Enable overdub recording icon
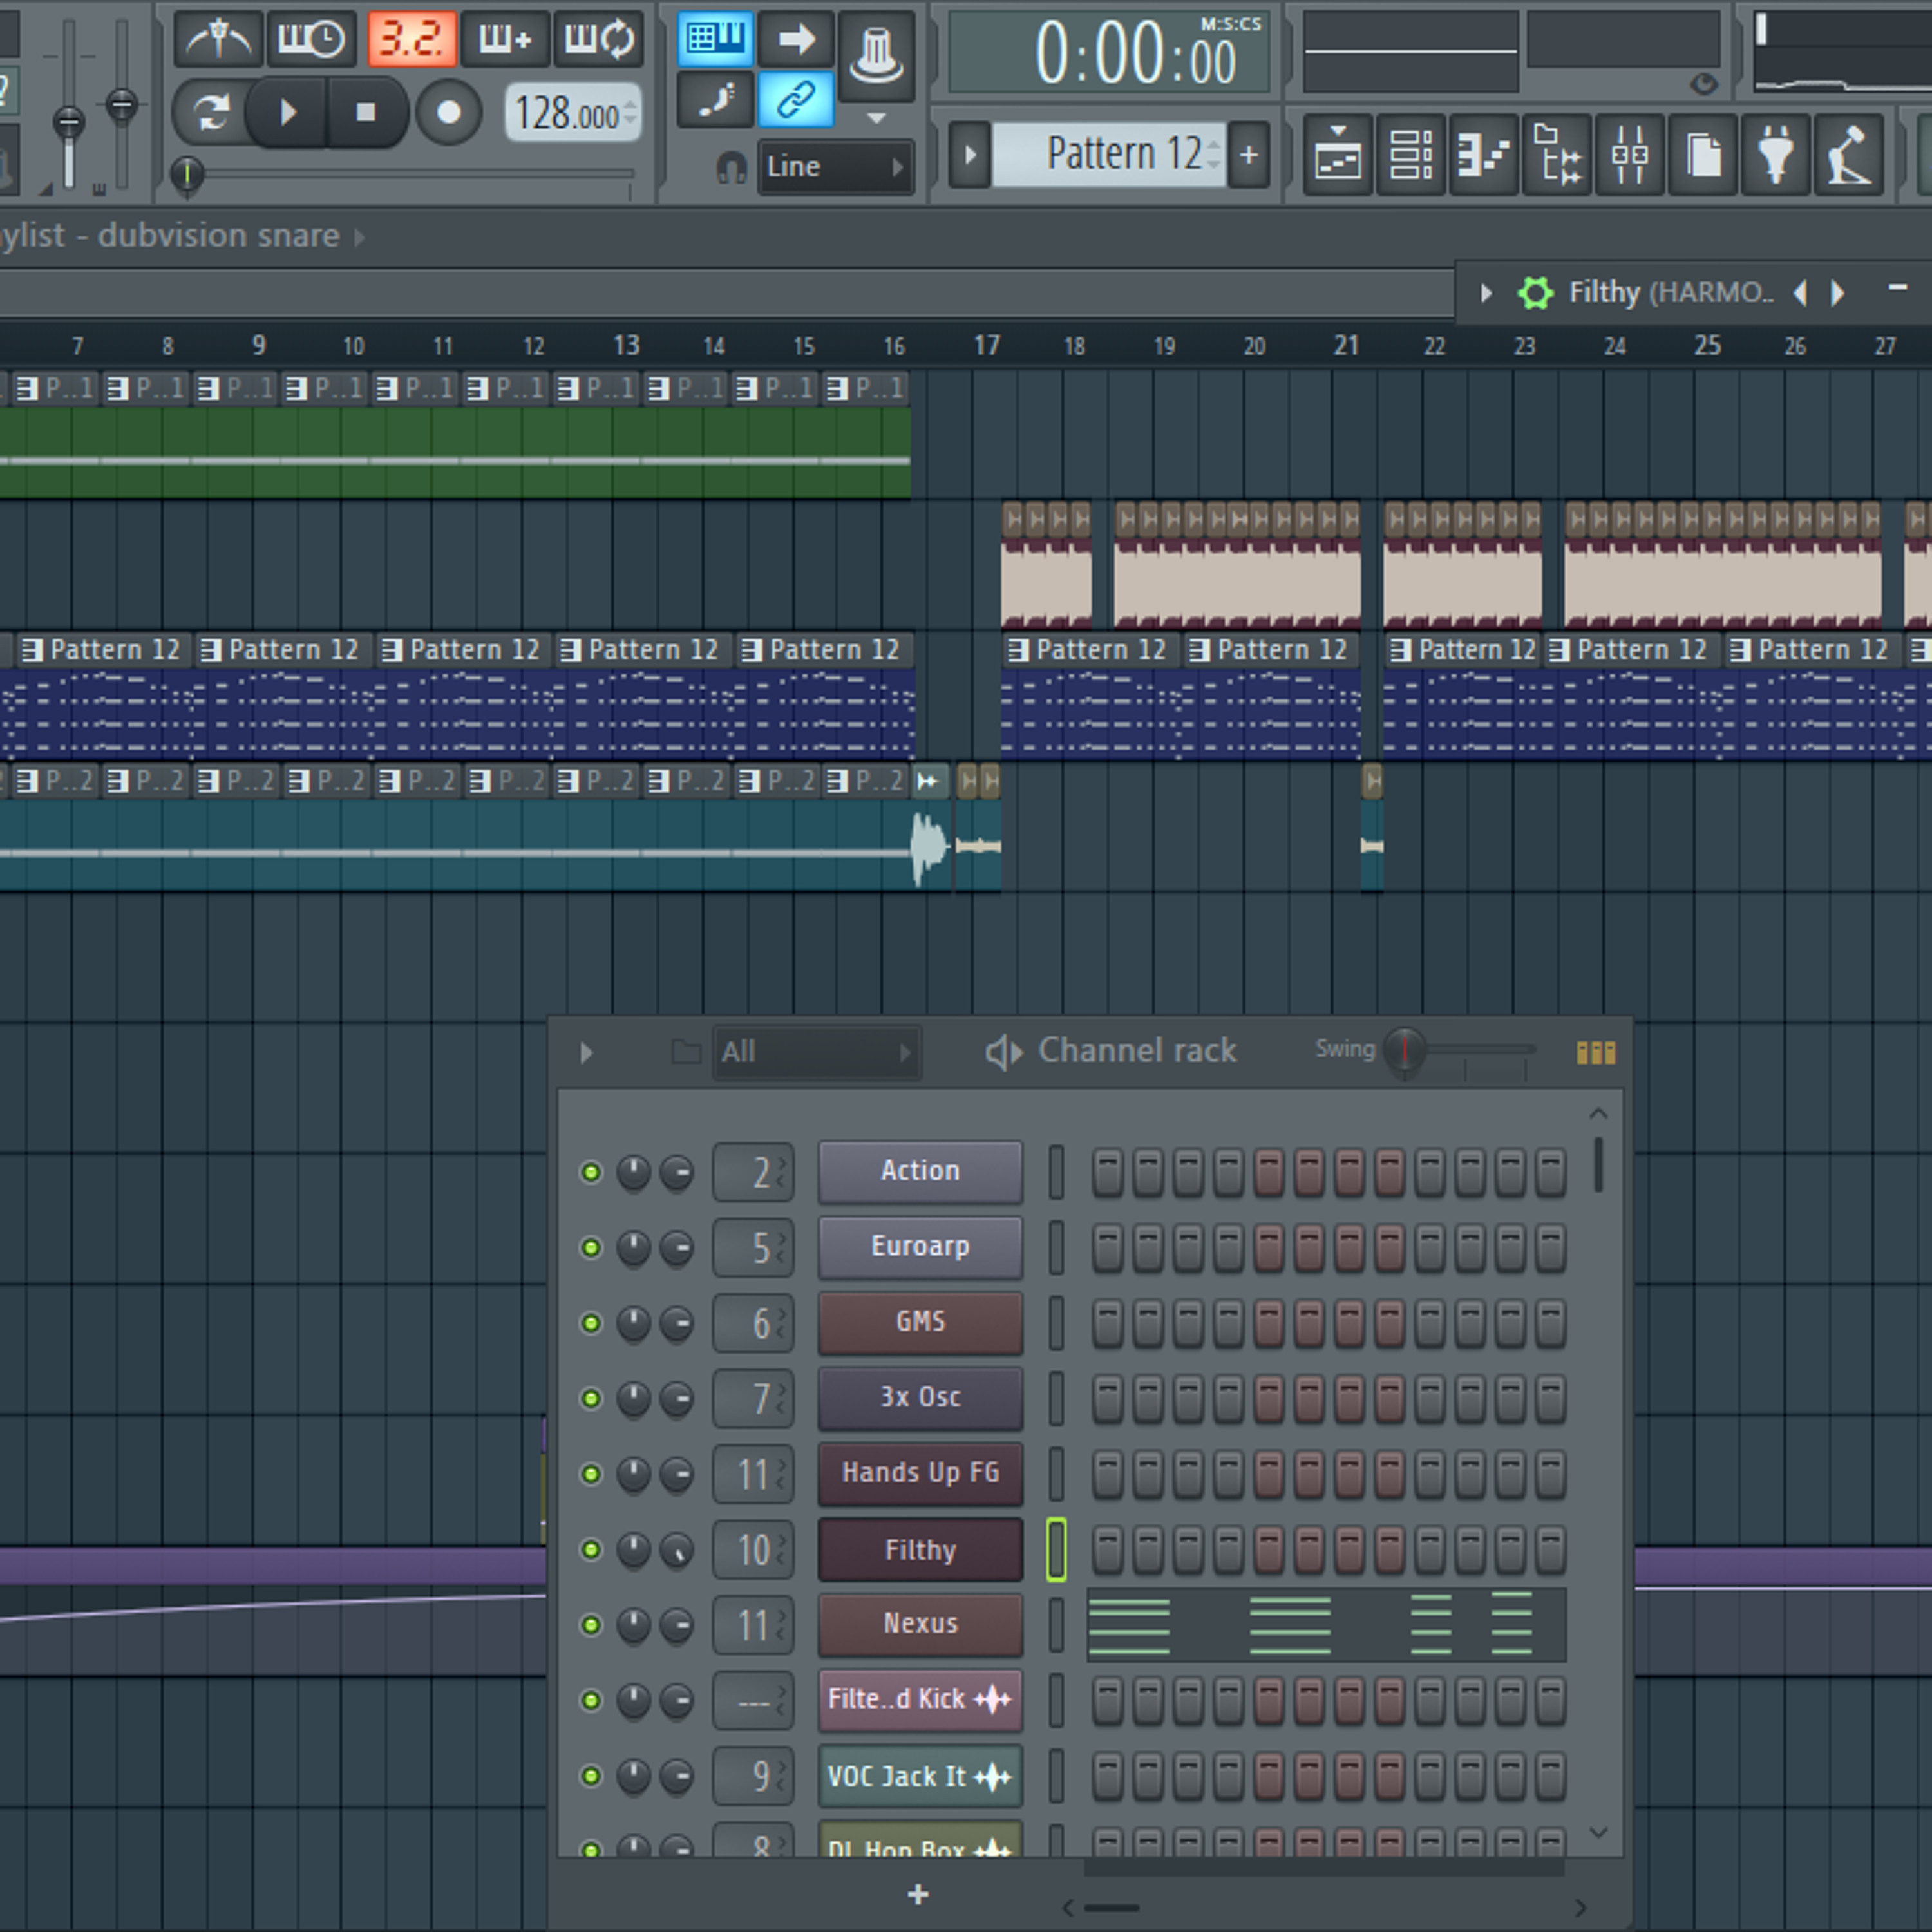 [x=505, y=40]
